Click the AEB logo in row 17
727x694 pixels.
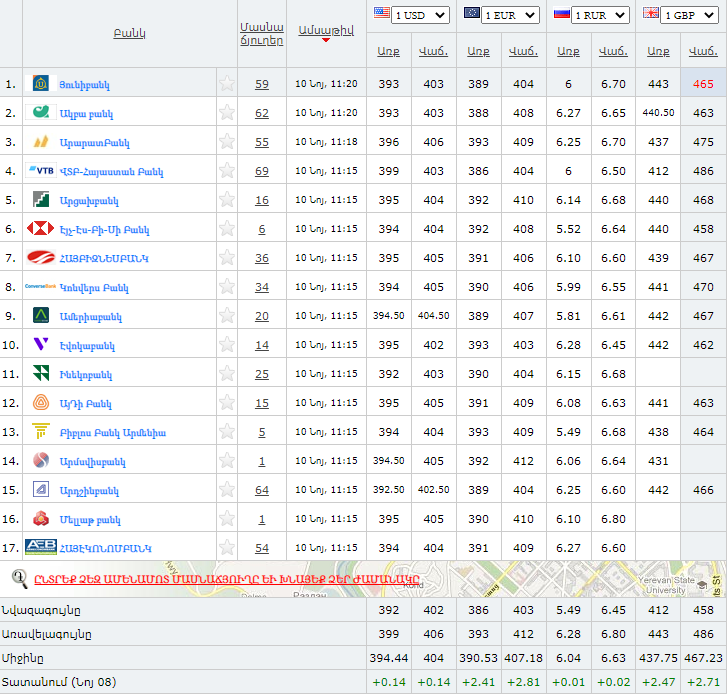(41, 547)
